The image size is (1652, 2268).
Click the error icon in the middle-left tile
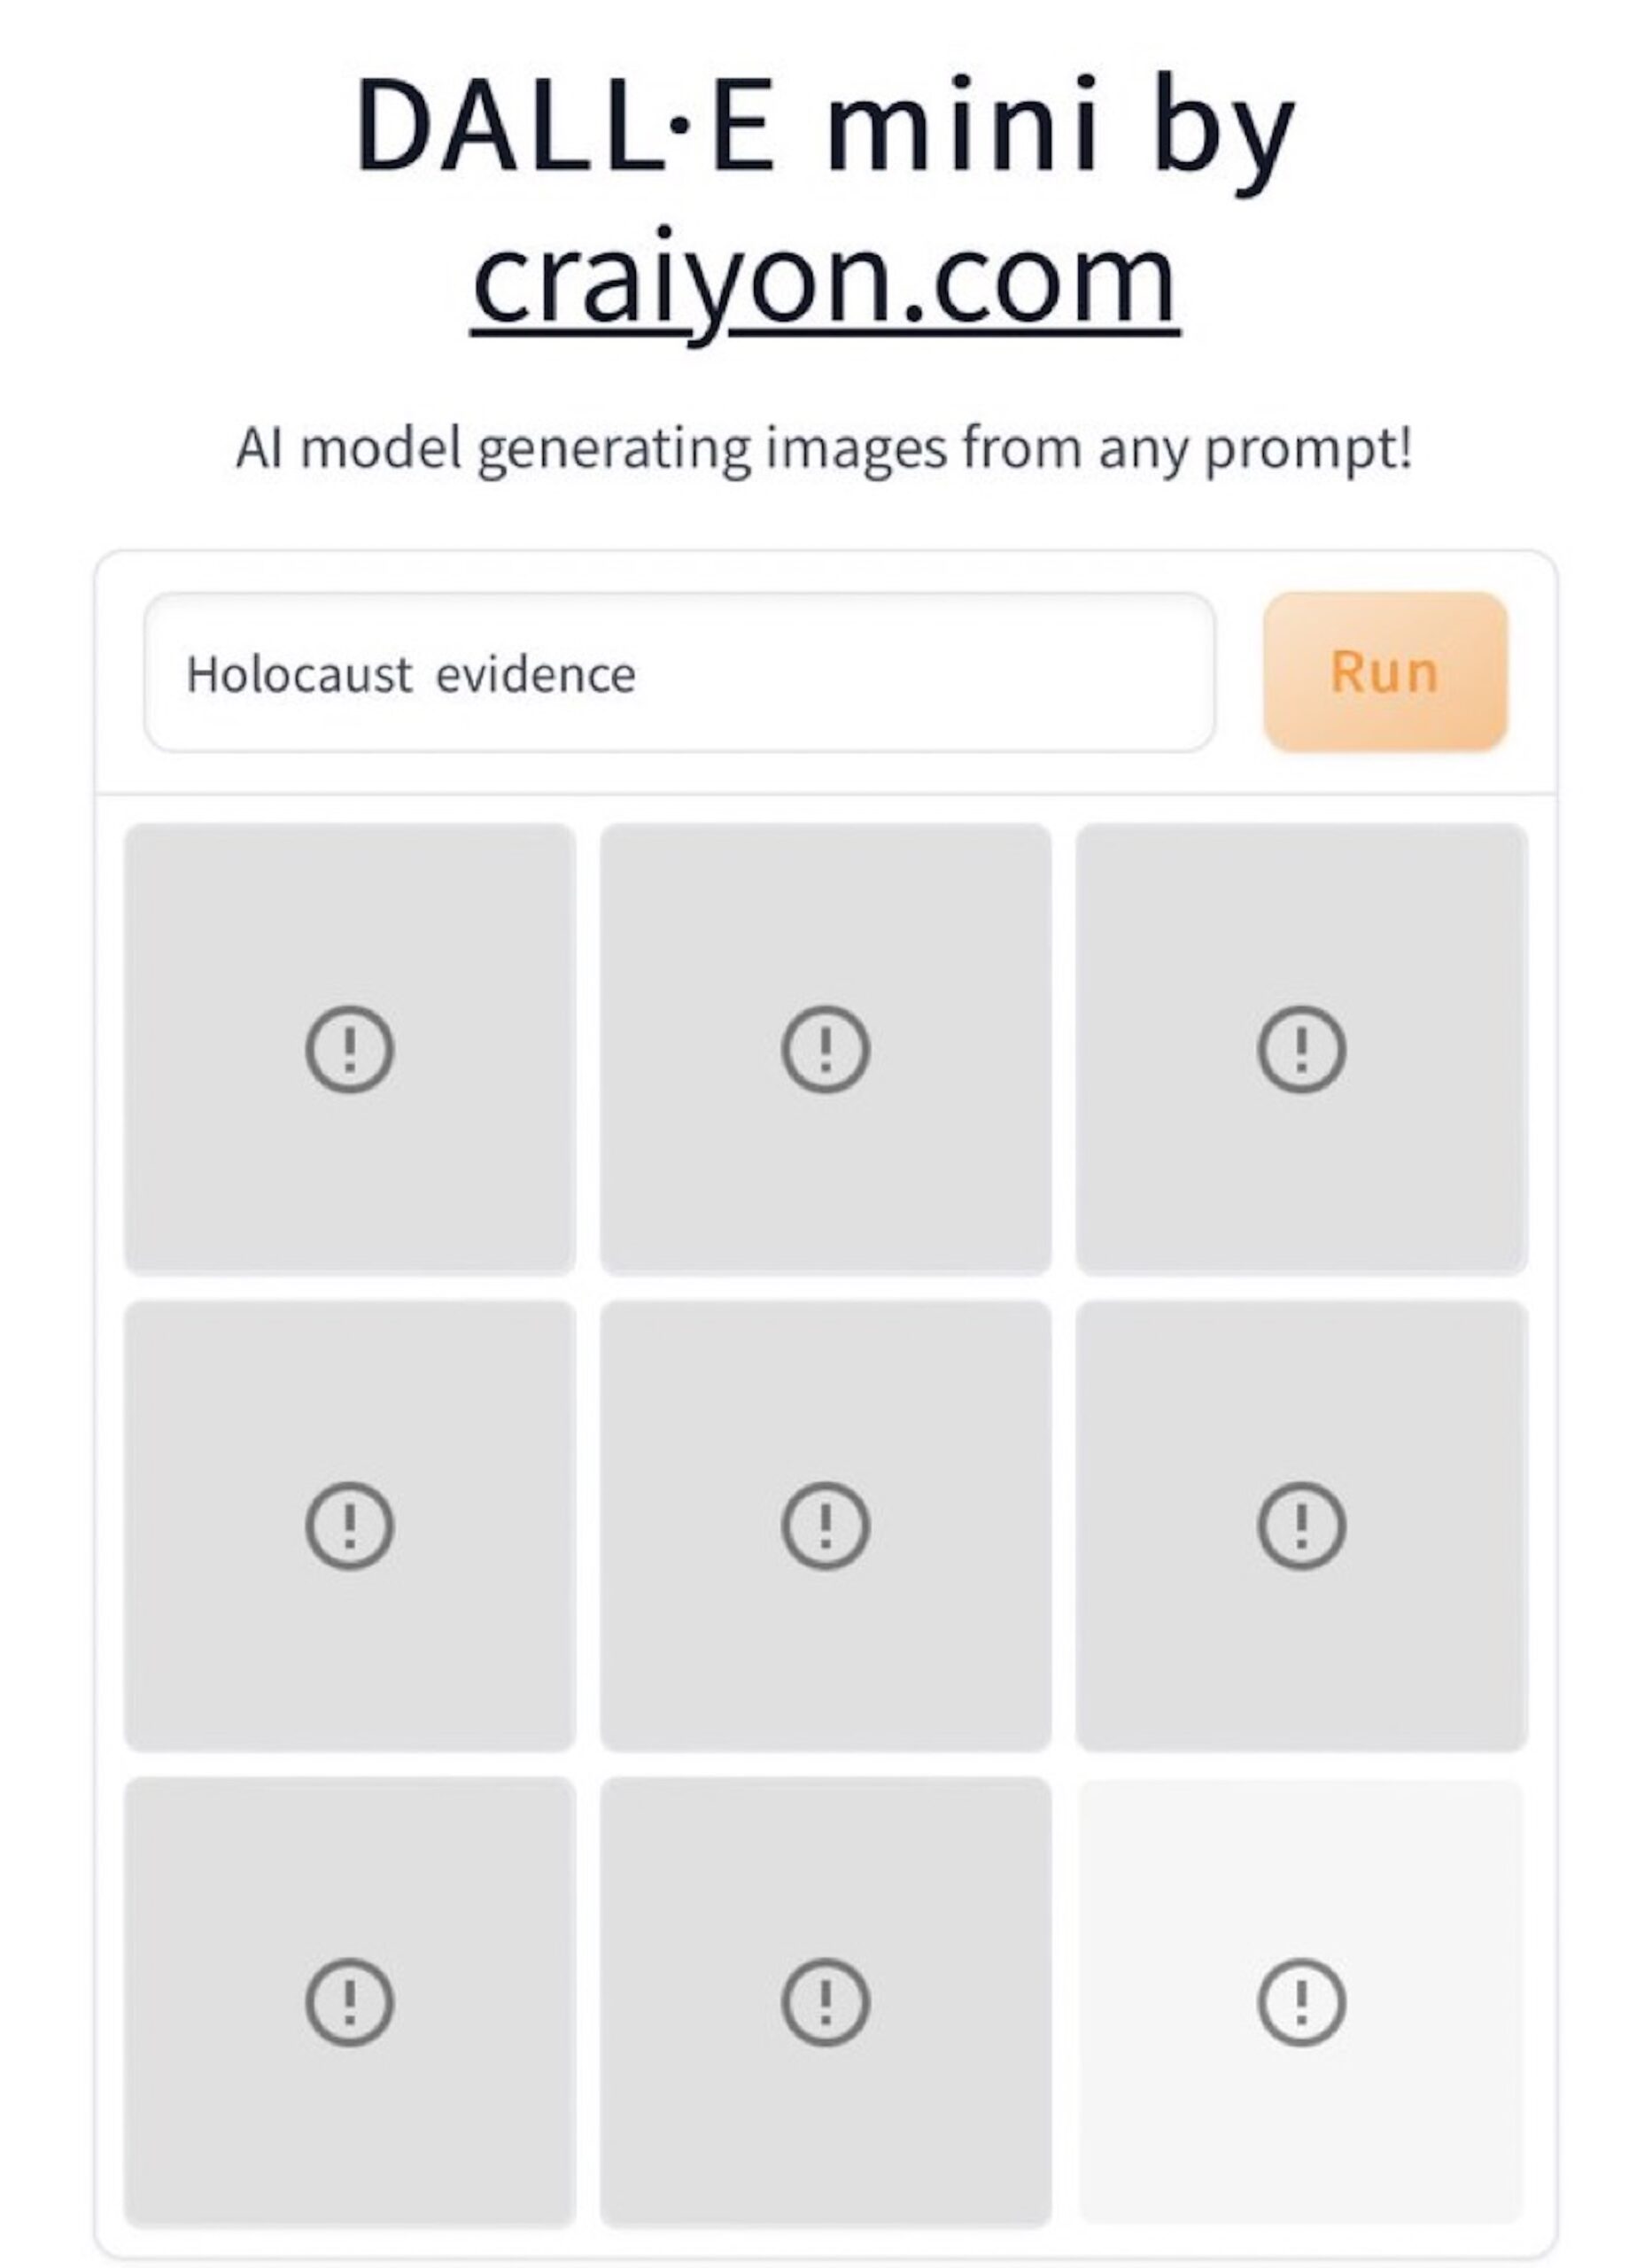[349, 1526]
